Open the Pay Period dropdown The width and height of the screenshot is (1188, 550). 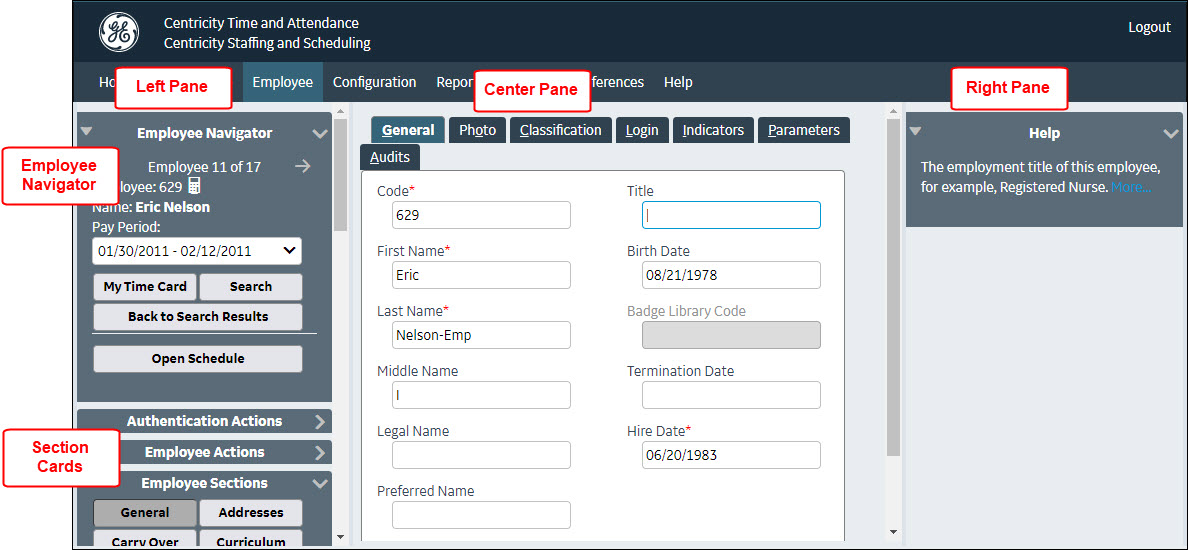(x=197, y=251)
